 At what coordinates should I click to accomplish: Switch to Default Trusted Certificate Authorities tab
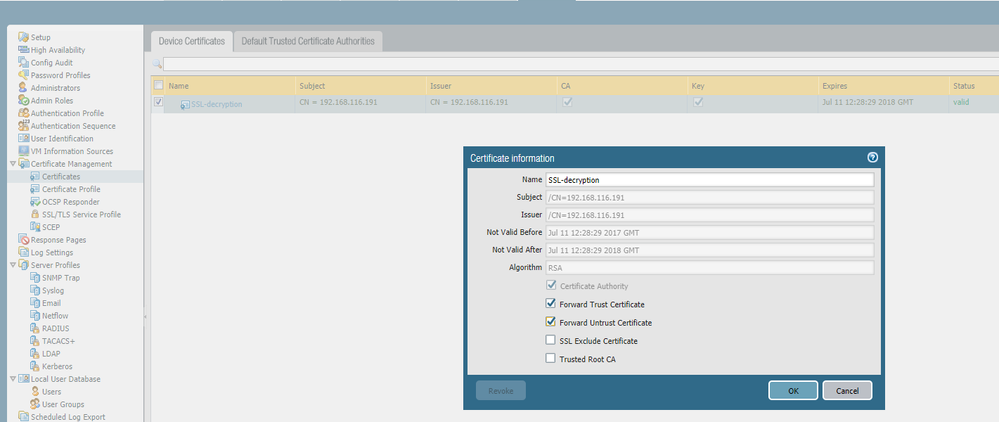(307, 41)
